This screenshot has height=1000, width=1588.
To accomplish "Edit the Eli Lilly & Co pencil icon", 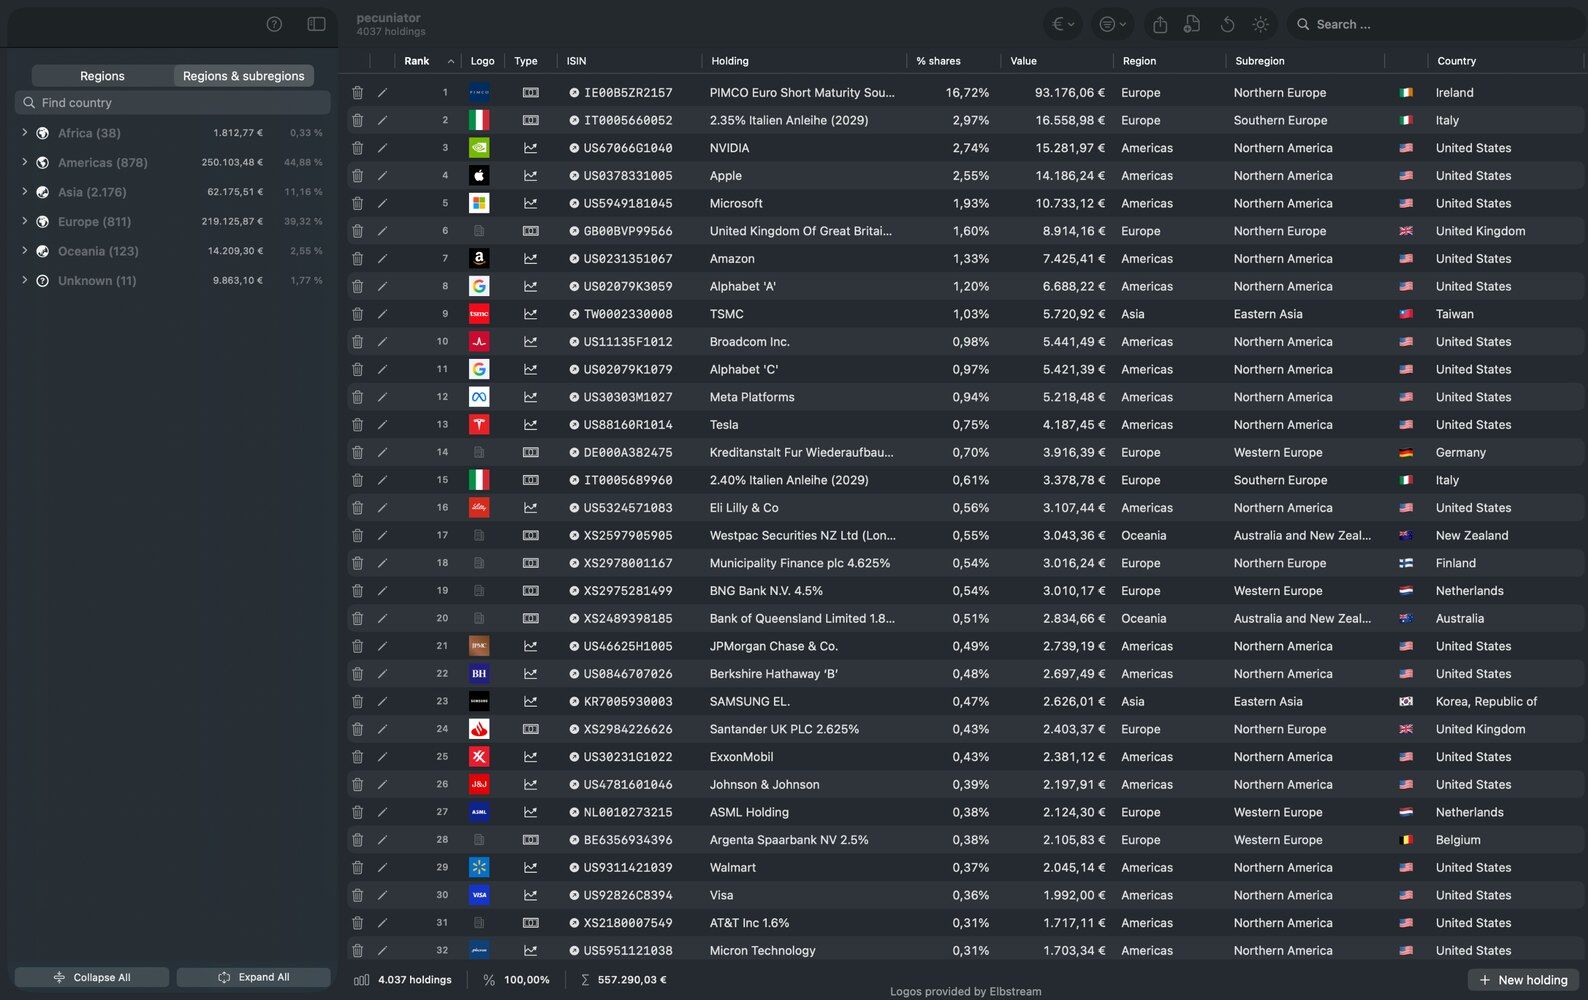I will pos(382,508).
